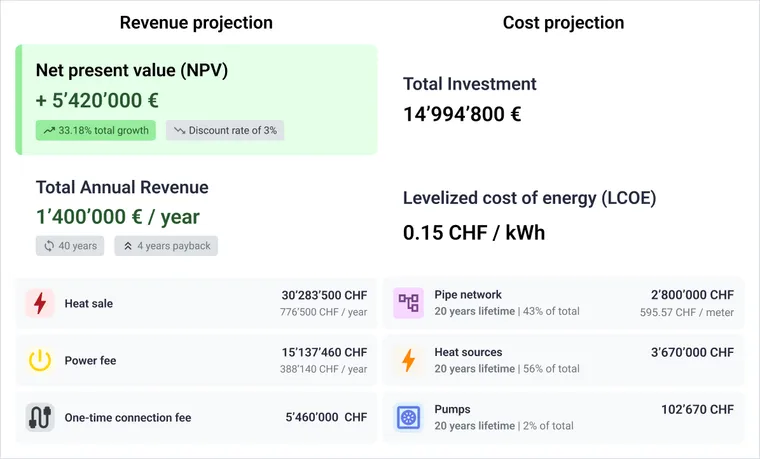Click the Heat sale label

coord(89,303)
